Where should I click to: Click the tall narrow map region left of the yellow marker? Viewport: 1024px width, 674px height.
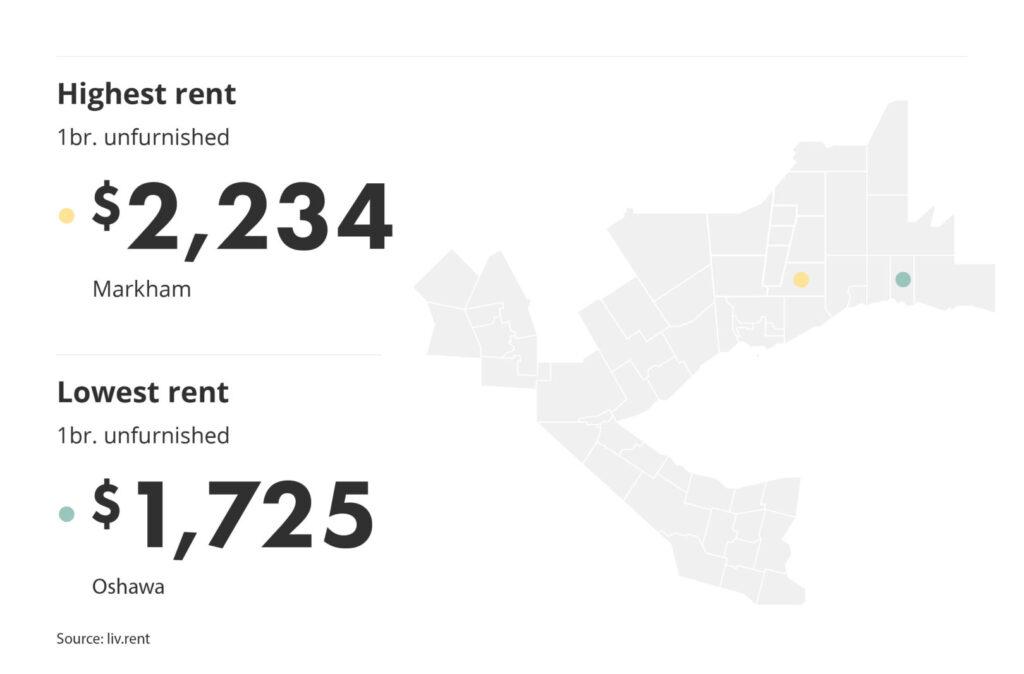click(x=775, y=245)
